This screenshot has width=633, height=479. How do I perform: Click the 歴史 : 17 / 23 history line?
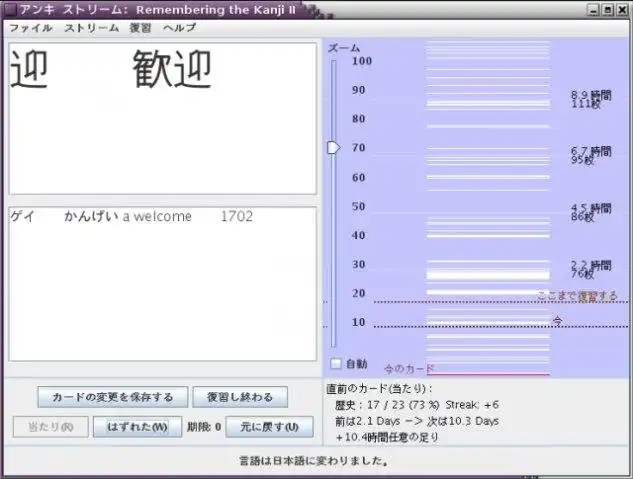(417, 405)
